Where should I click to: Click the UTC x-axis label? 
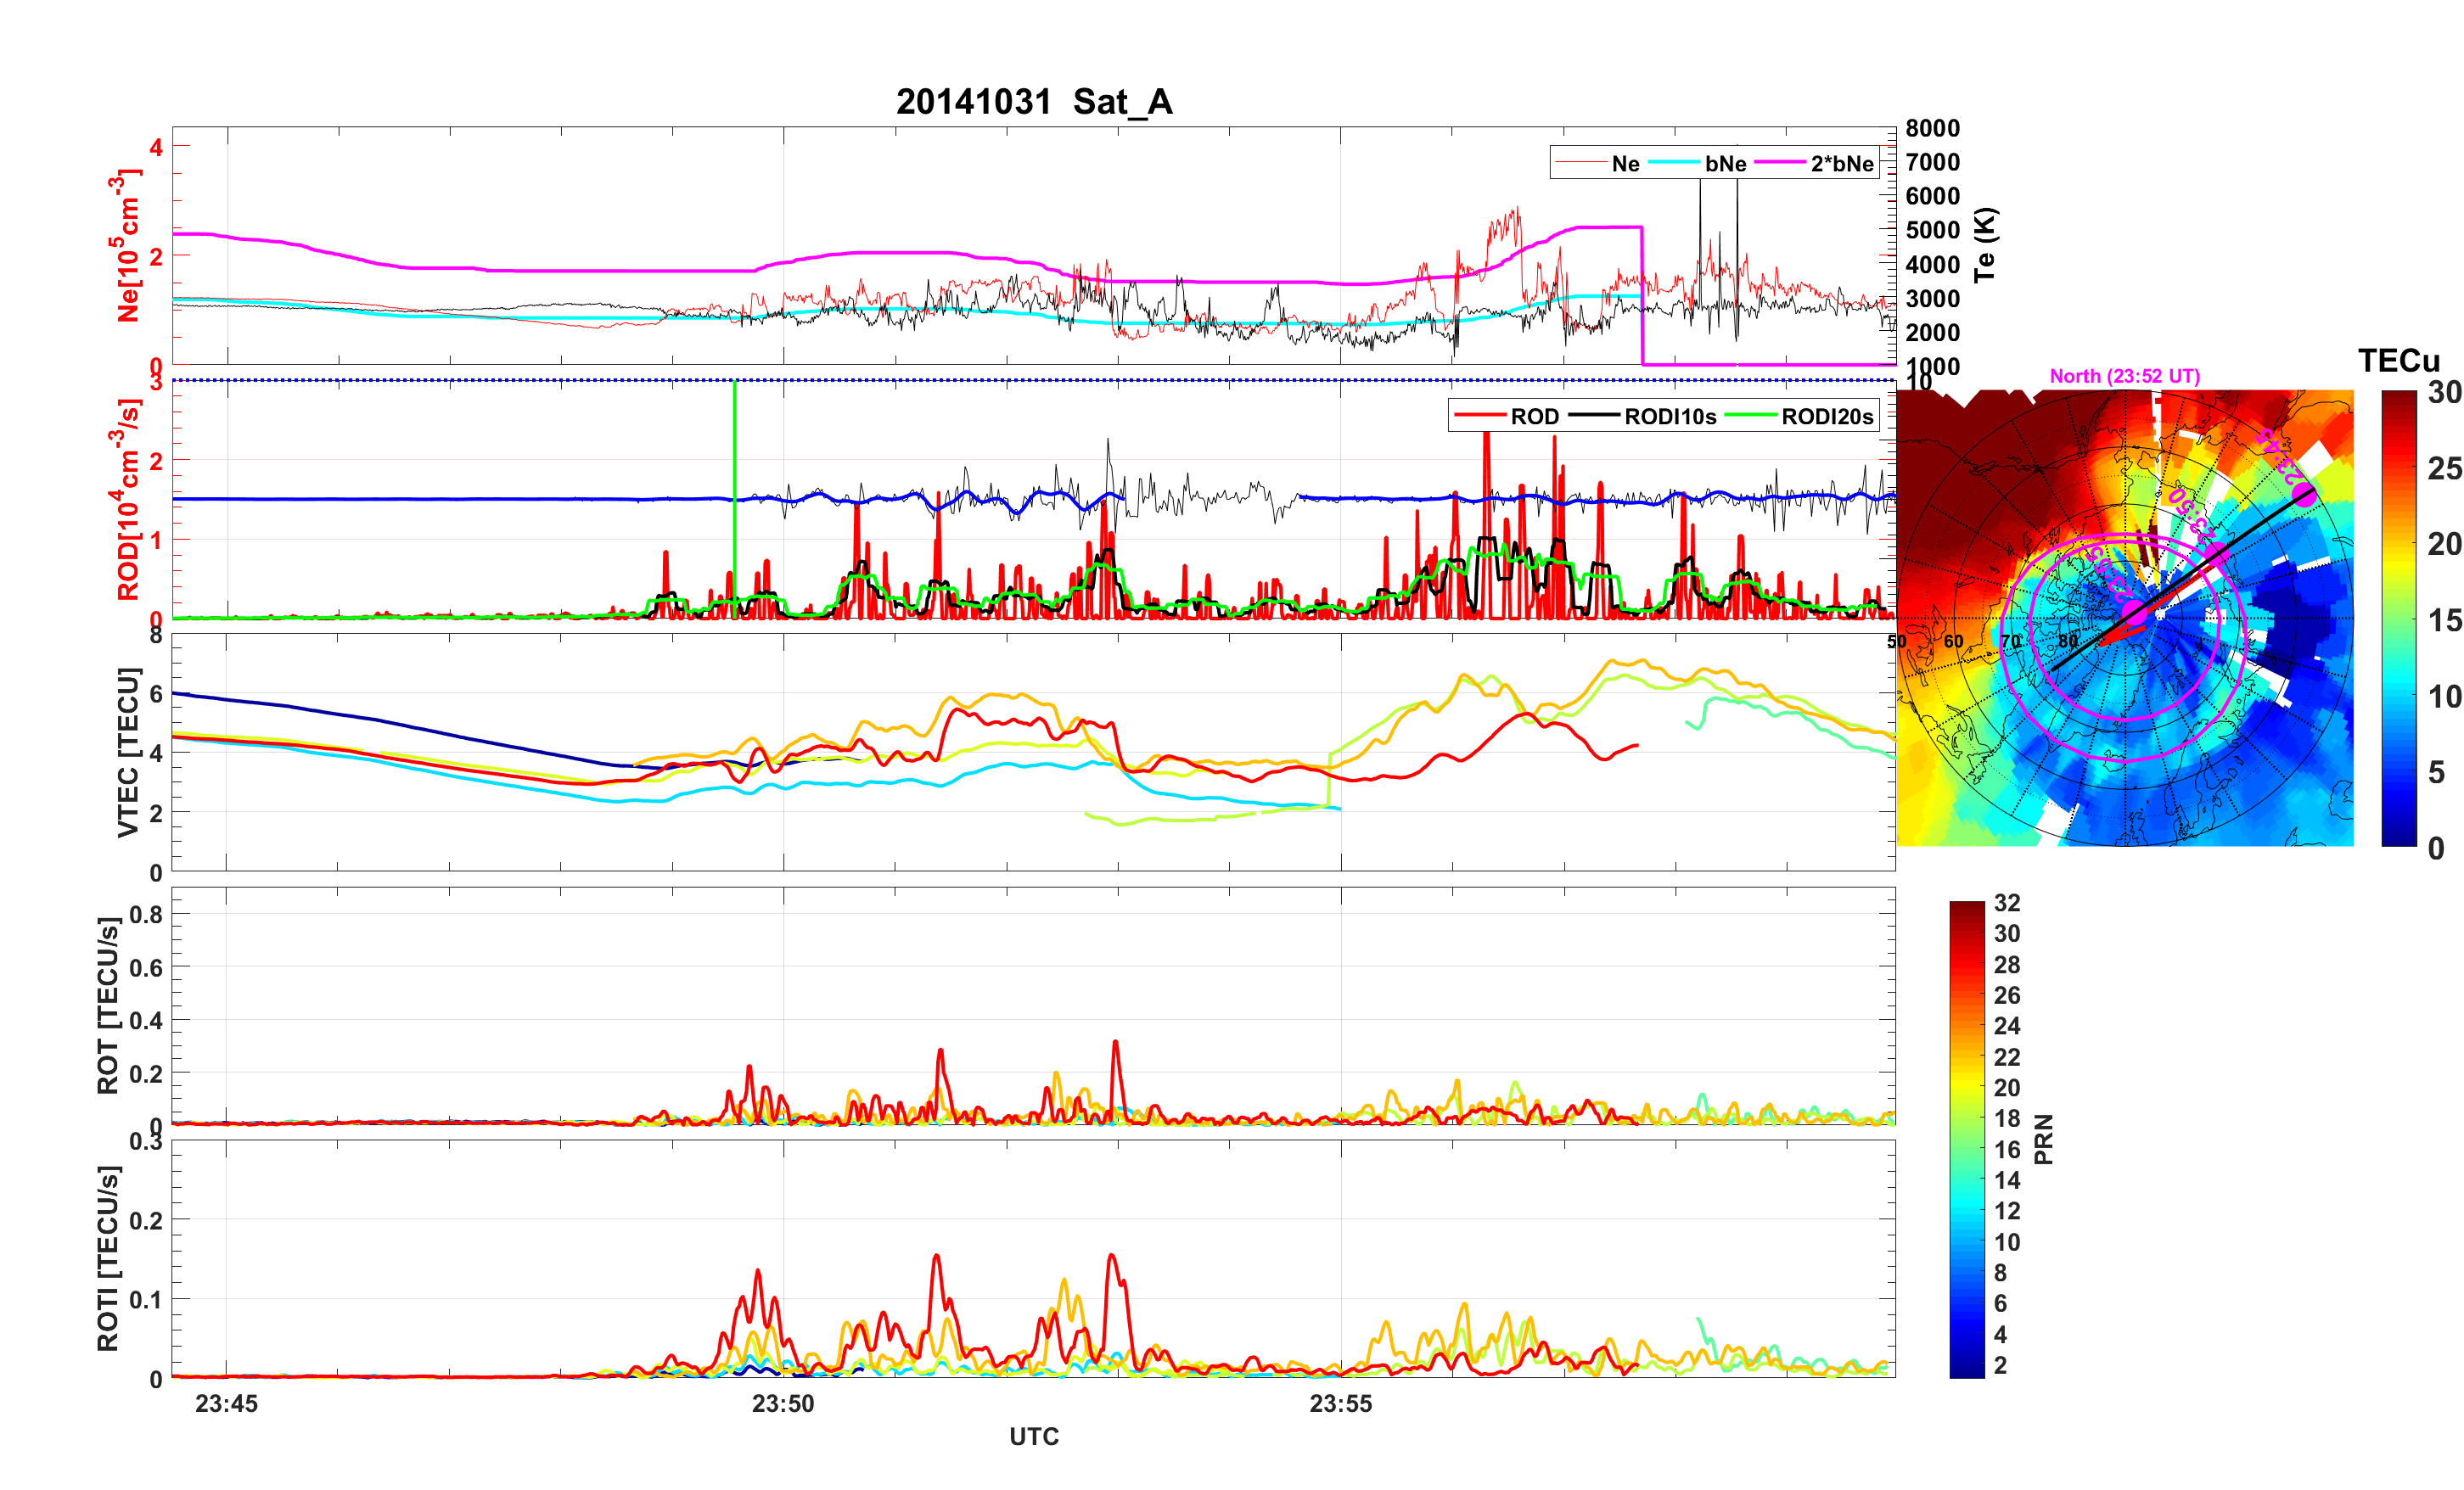[x=1033, y=1436]
